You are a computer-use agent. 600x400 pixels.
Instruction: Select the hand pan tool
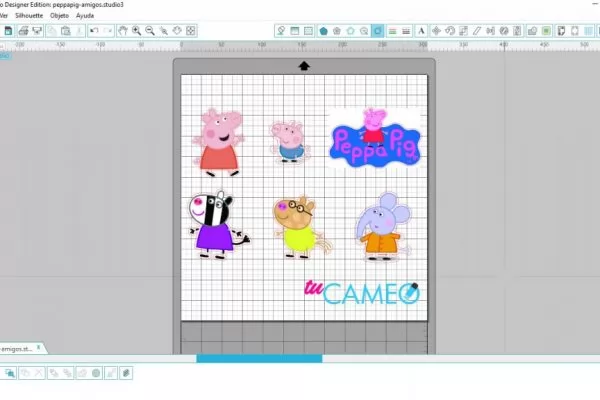[122, 31]
